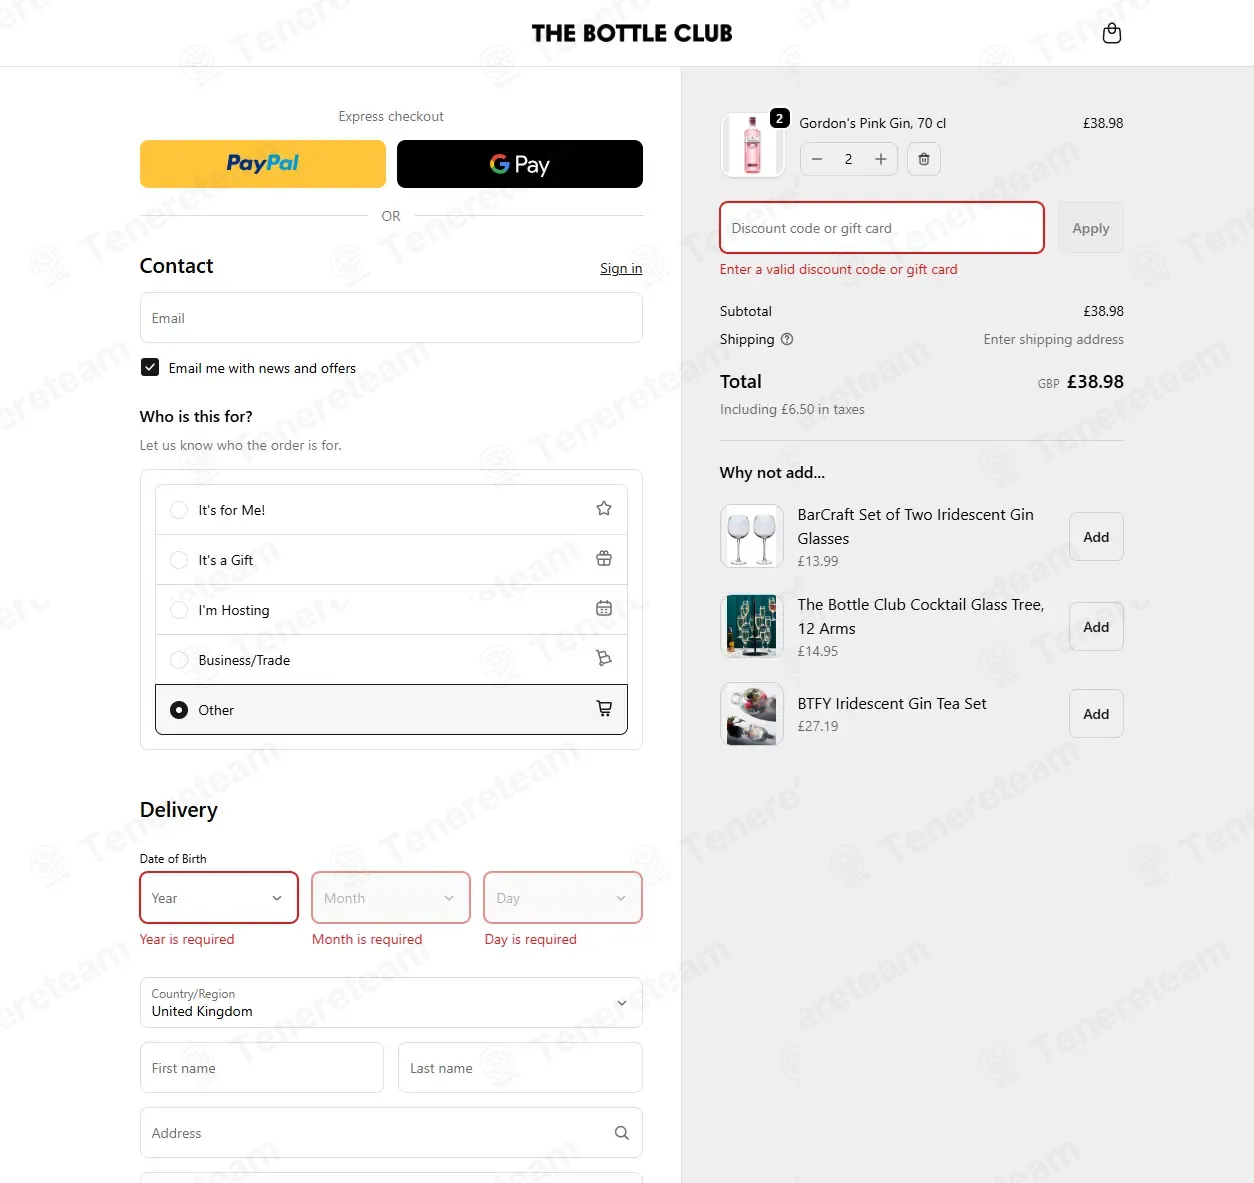Select the It's for Me! radio option
This screenshot has height=1183, width=1254.
[x=179, y=510]
